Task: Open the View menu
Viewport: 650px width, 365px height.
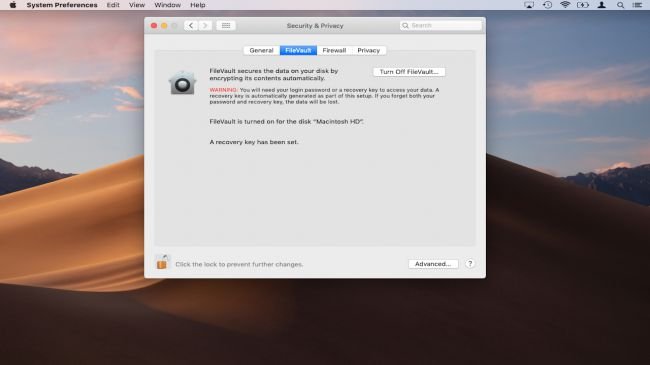Action: 137,5
